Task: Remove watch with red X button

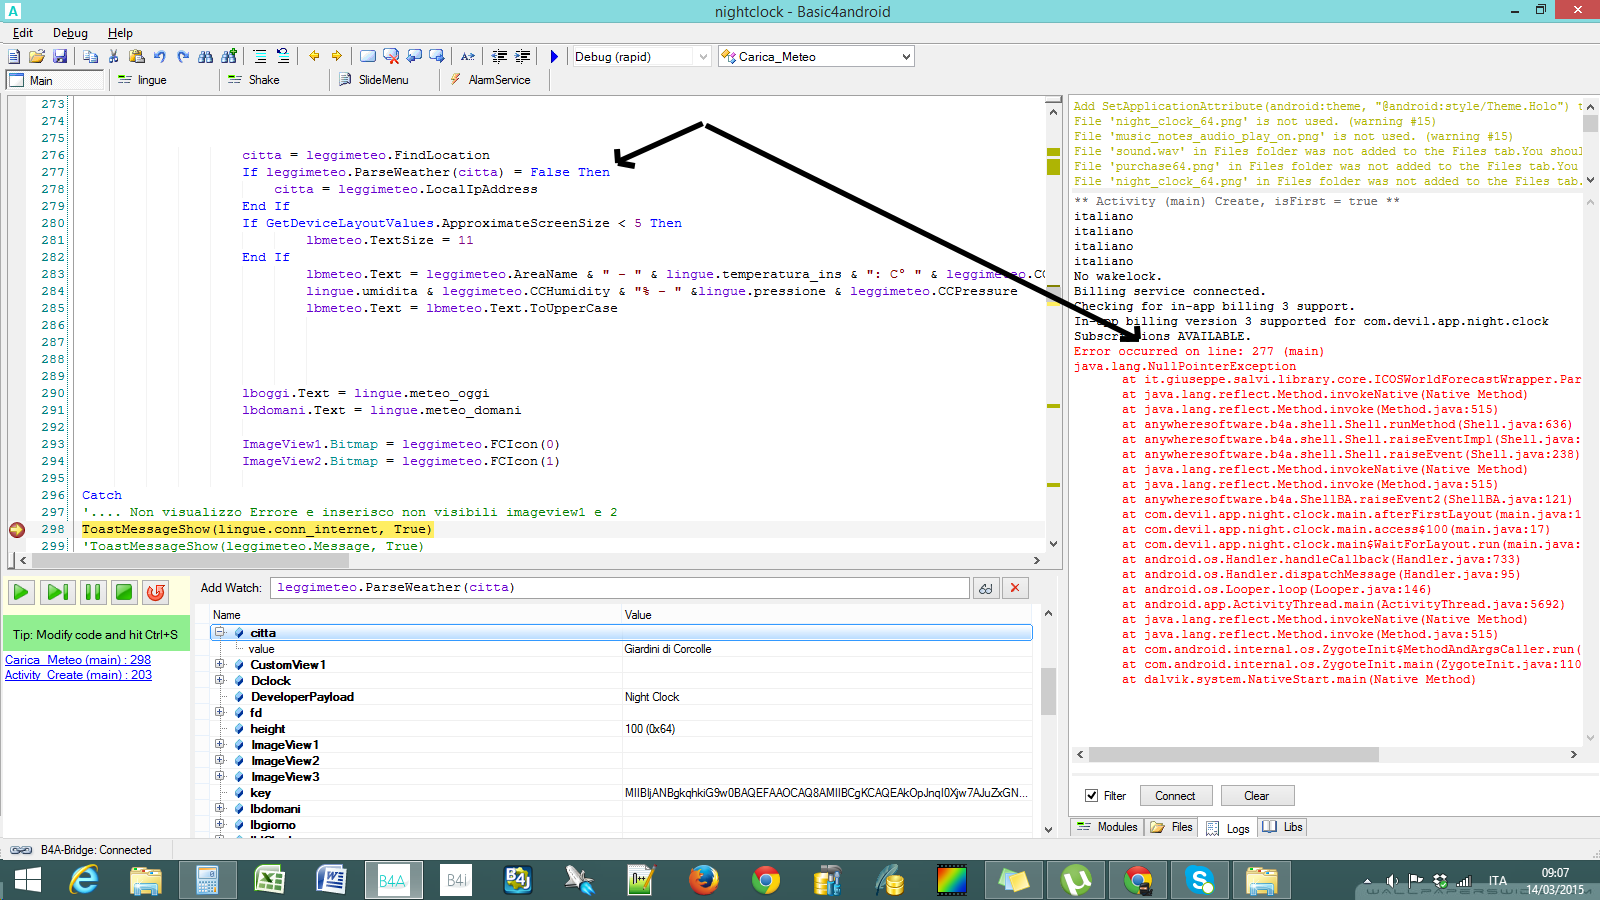Action: click(x=1015, y=588)
